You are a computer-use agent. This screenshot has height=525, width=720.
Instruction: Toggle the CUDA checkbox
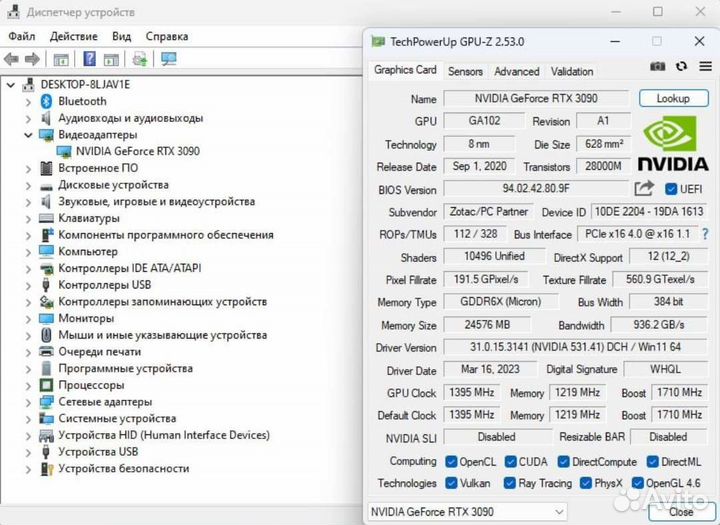510,462
